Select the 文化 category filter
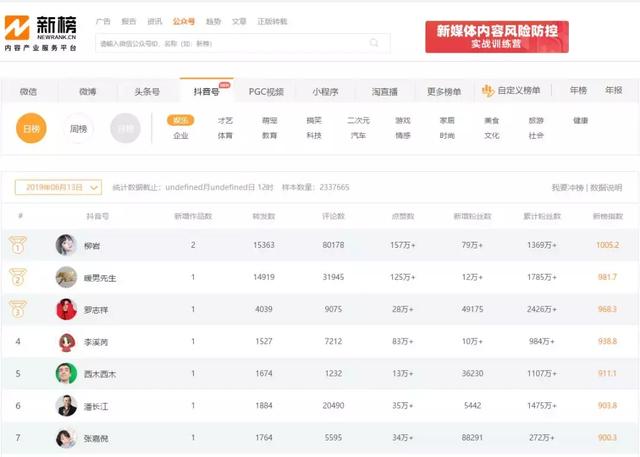Screen dimensions: 640x457 click(x=492, y=135)
